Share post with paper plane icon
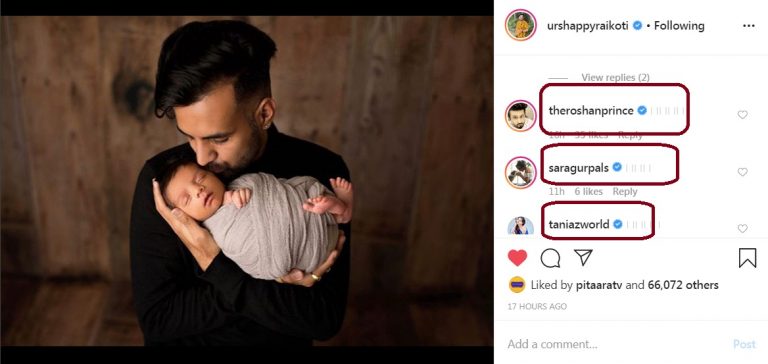The width and height of the screenshot is (768, 364). click(x=583, y=257)
